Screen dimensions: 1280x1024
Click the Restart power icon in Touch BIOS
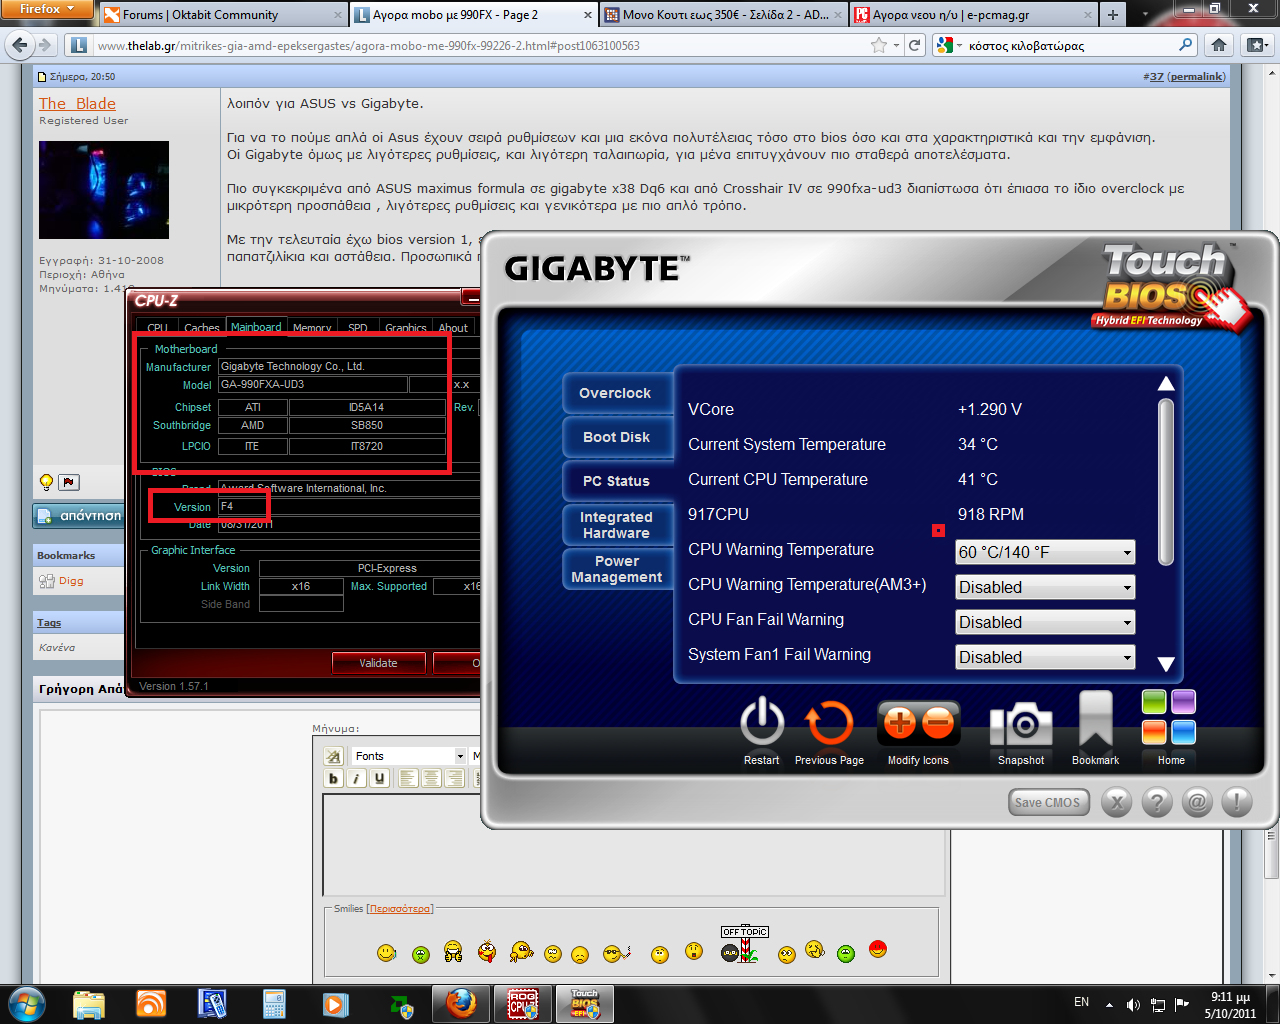[x=762, y=721]
